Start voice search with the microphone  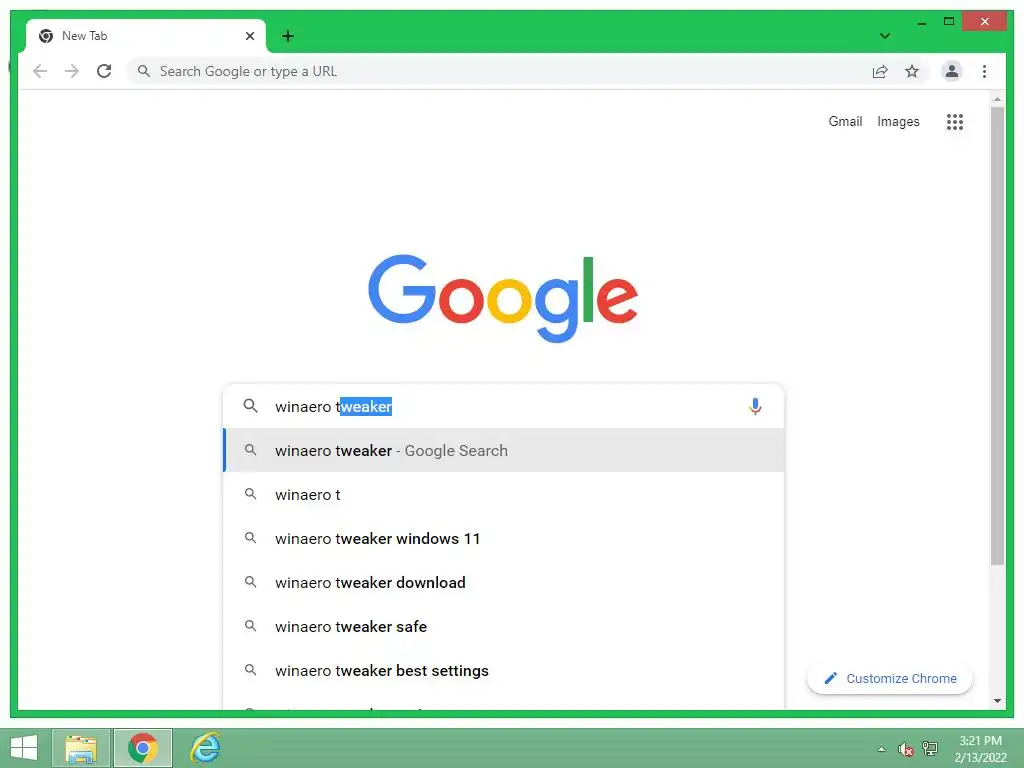[x=755, y=406]
